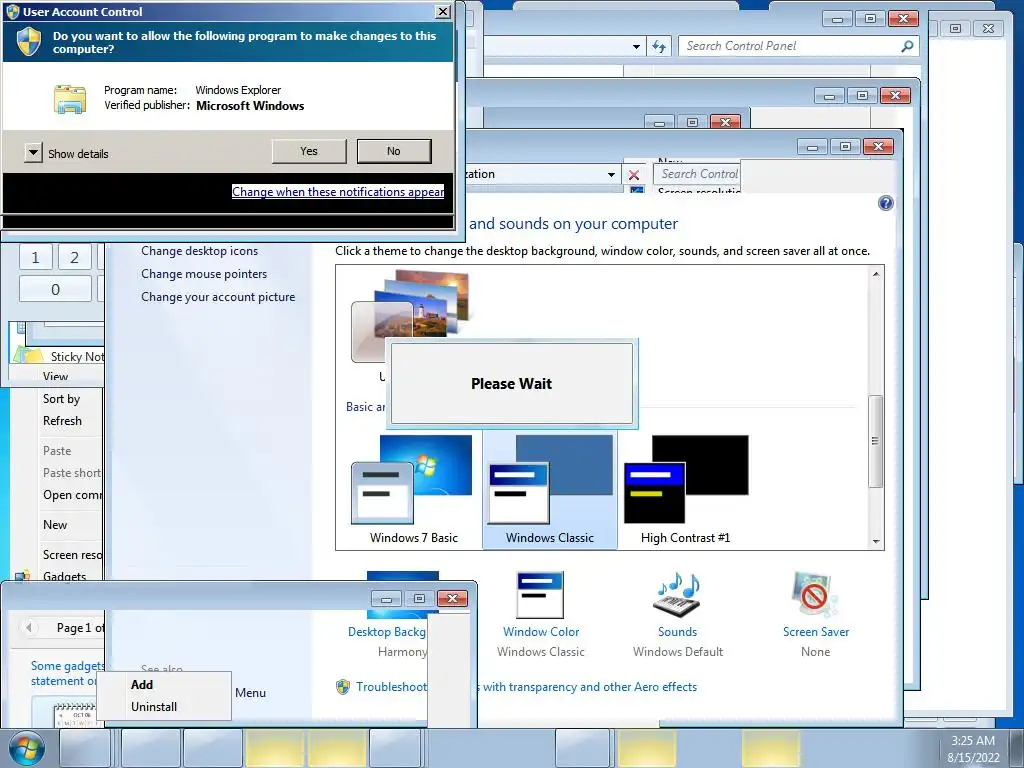Screen dimensions: 1024x768
Task: Click the theme list scroll-down arrow
Action: click(x=876, y=541)
